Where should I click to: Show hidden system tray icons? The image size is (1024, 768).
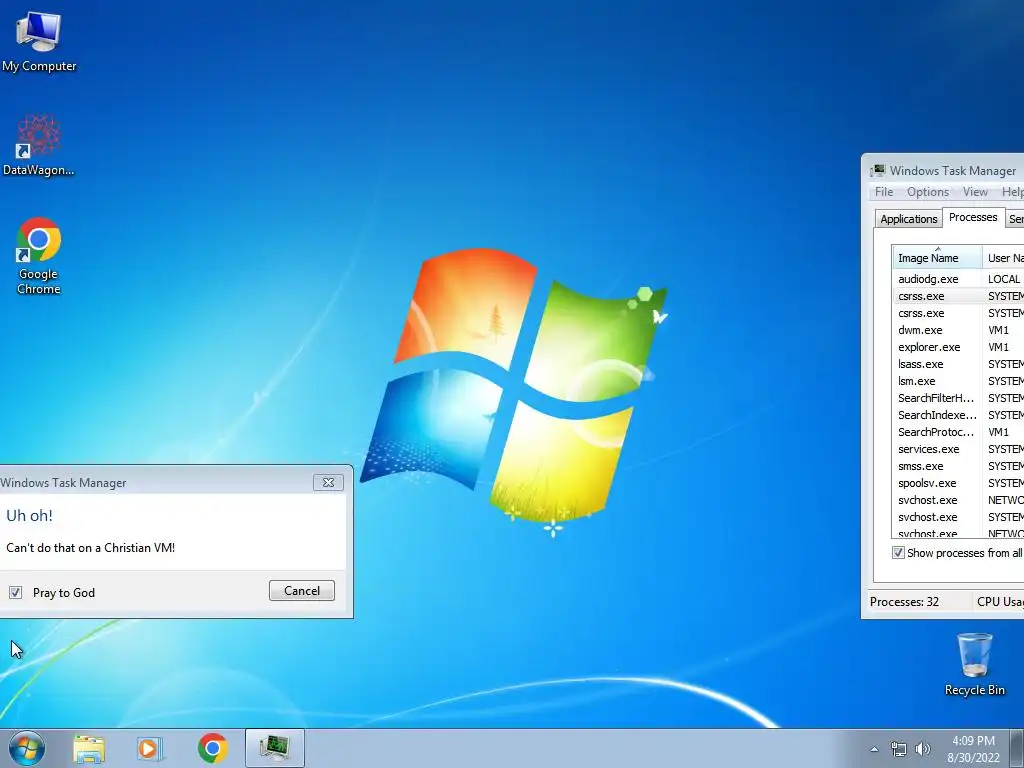pyautogui.click(x=874, y=749)
